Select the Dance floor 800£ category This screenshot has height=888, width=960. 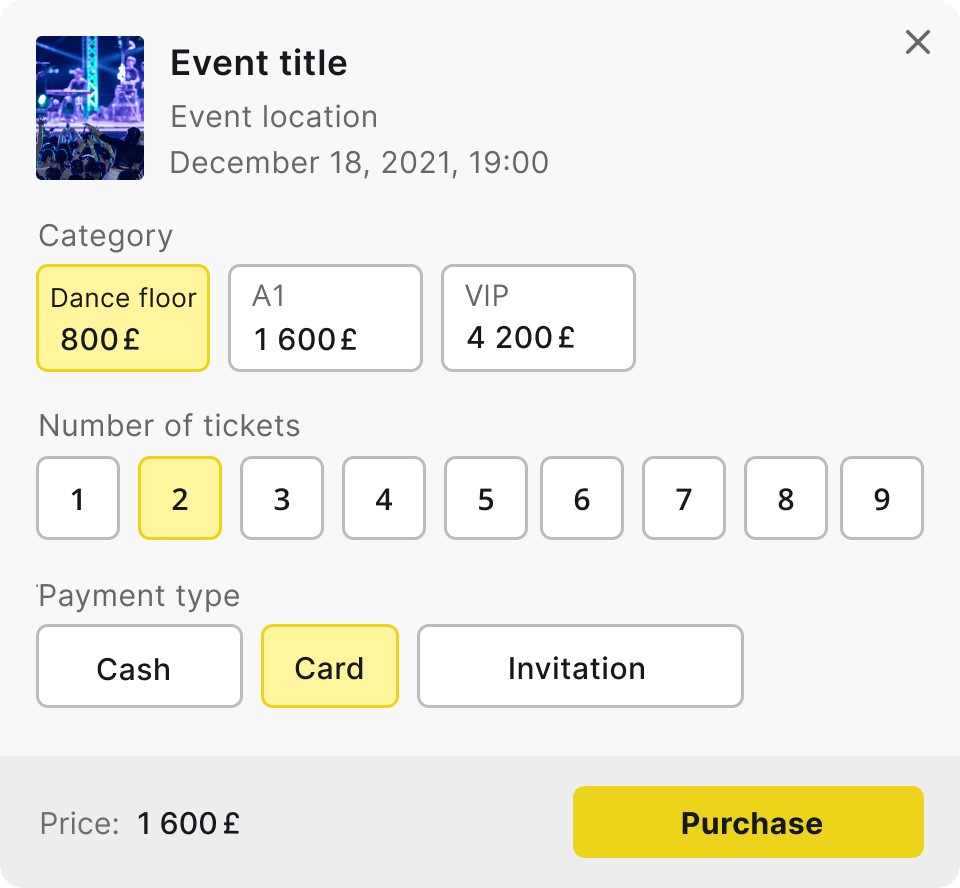point(123,318)
